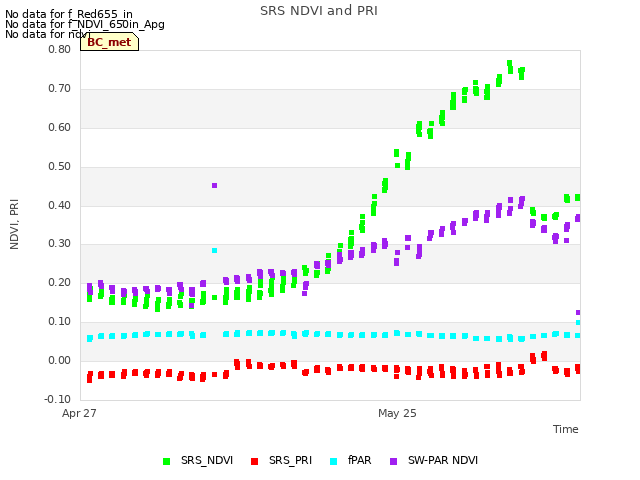Viewport: 640px width, 480px height.
Task: Click the 'No data for f_NDVI_650in_Apg' message
Action: point(85,24)
